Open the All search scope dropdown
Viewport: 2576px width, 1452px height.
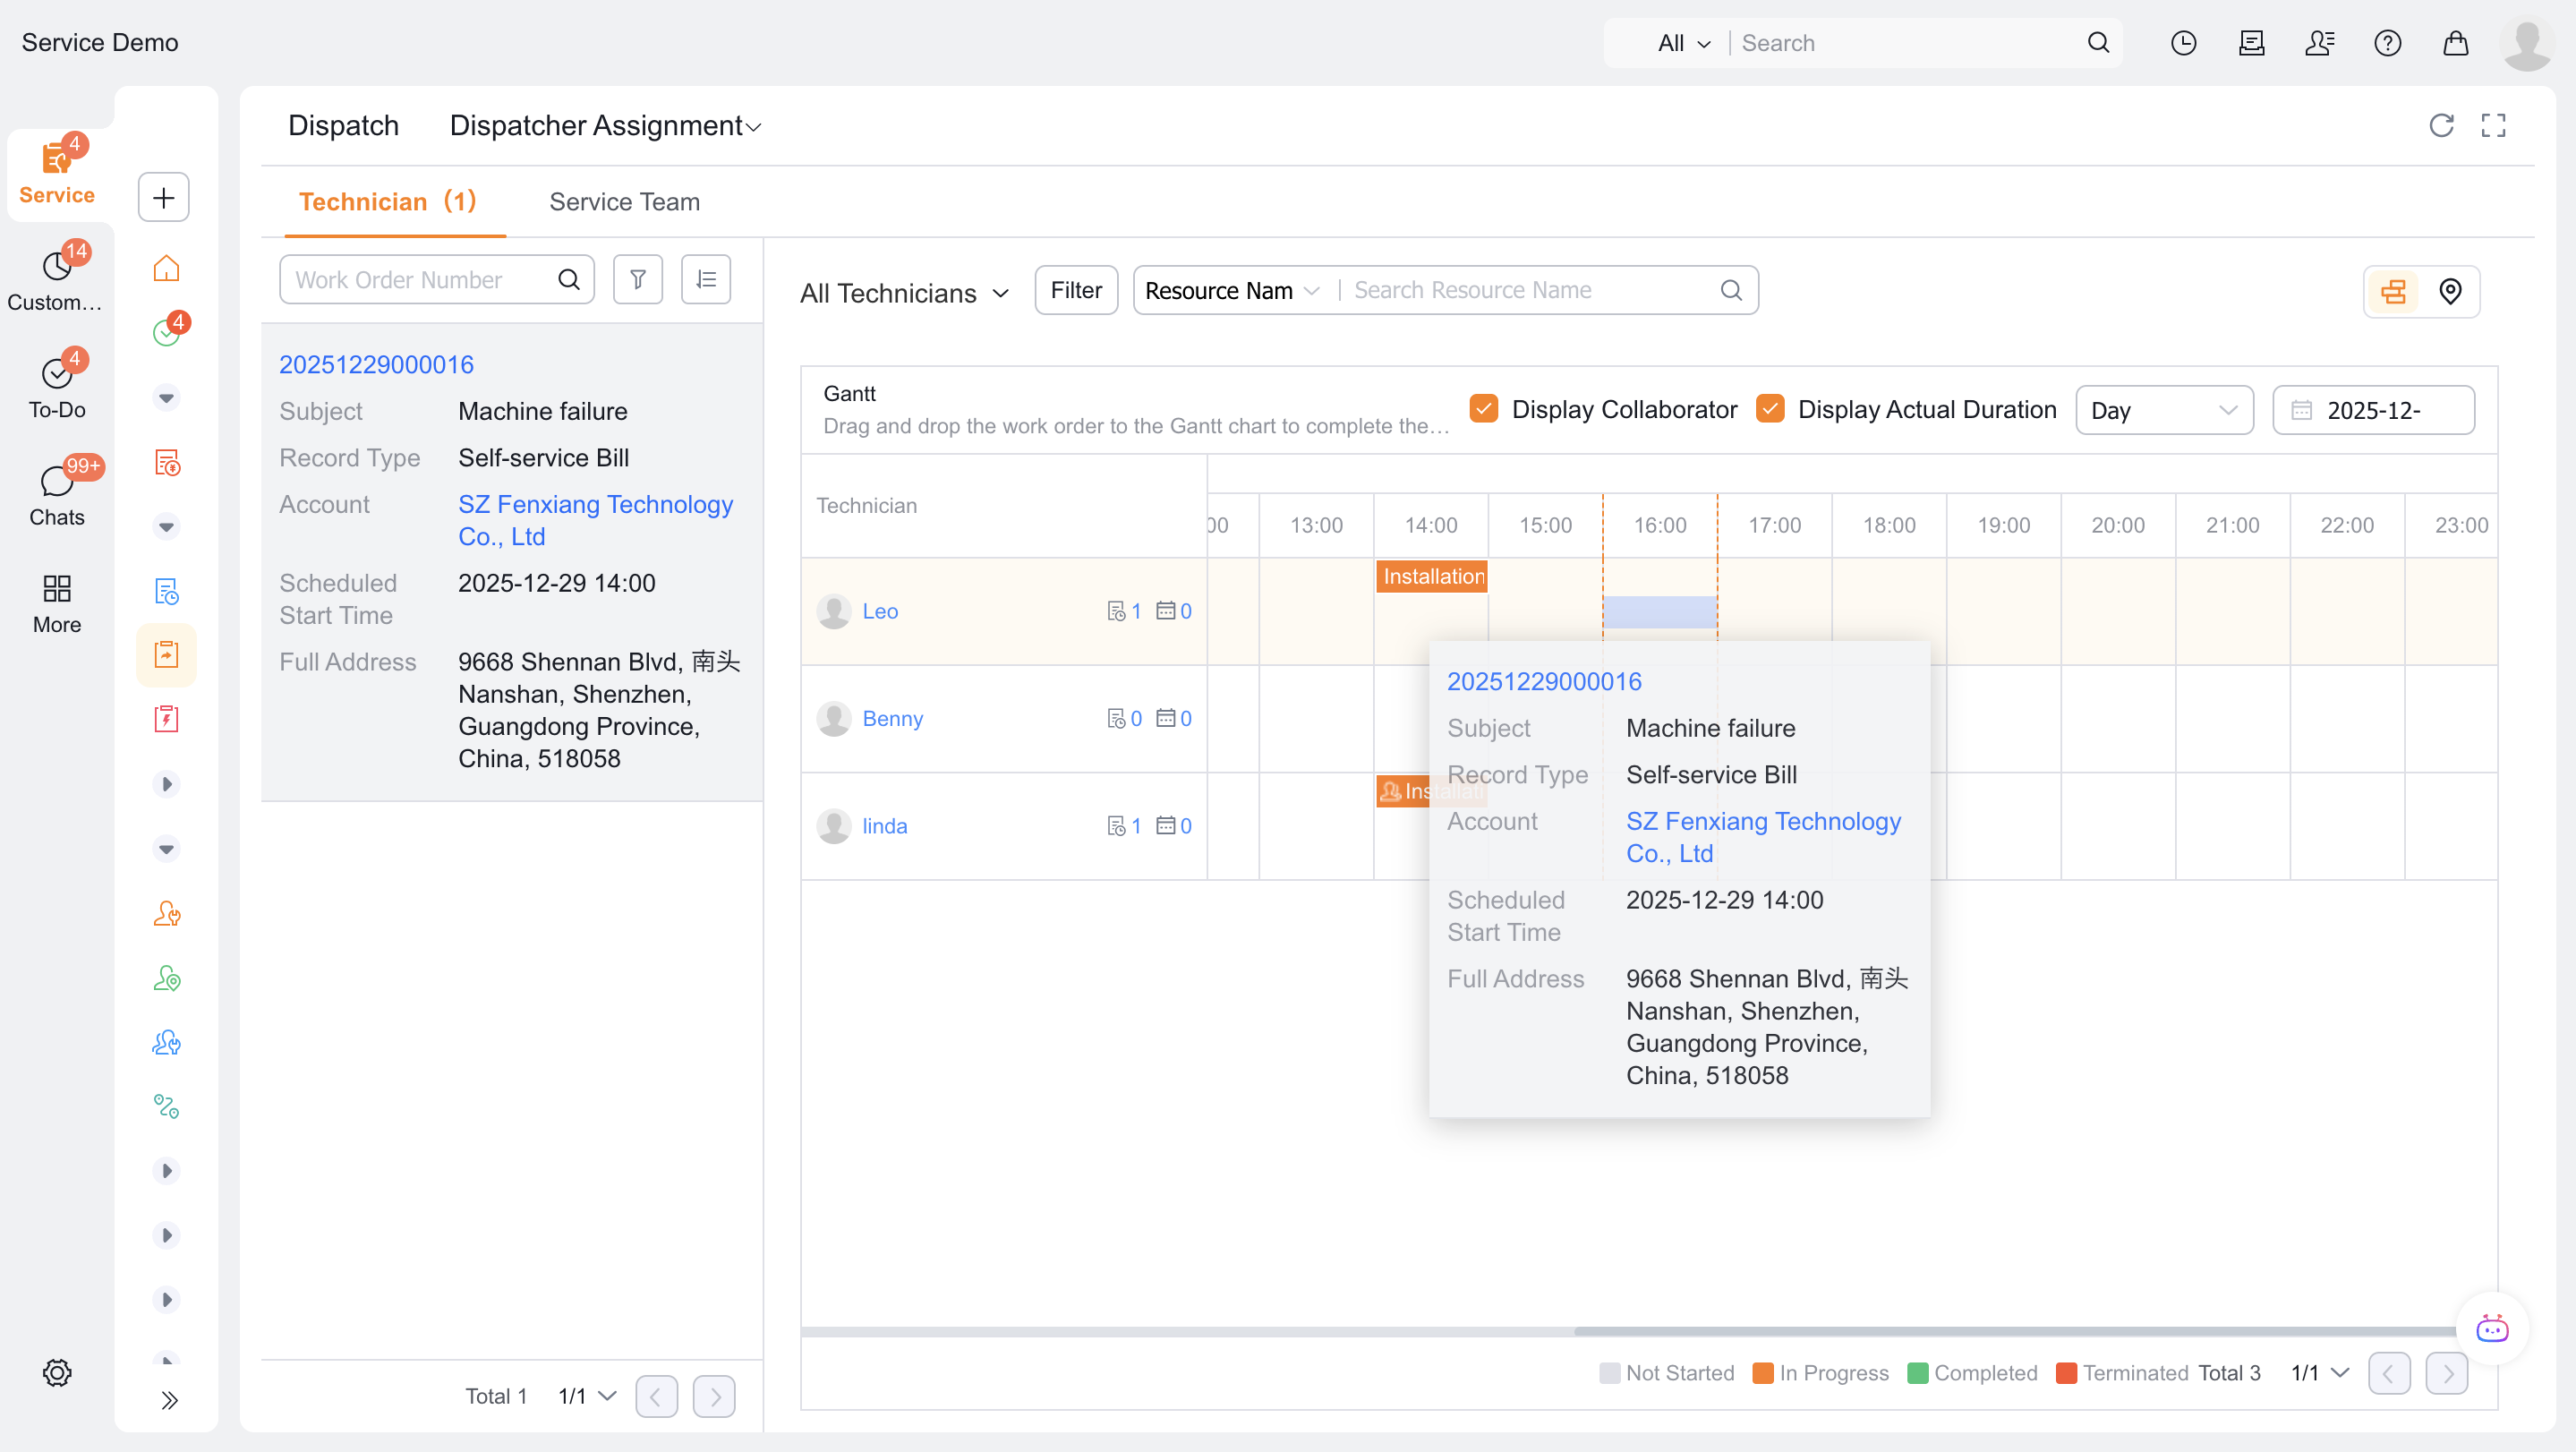point(1684,43)
